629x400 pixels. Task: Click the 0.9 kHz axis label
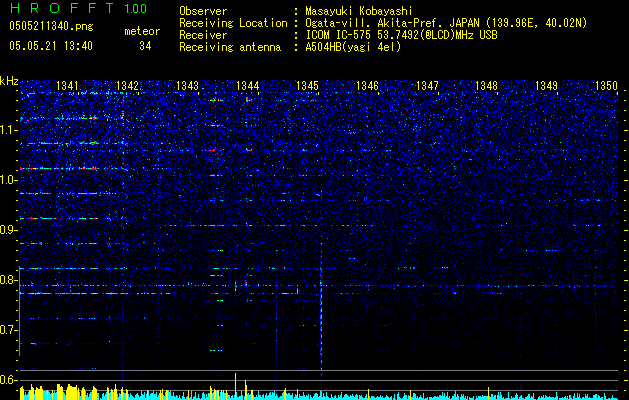(9, 230)
